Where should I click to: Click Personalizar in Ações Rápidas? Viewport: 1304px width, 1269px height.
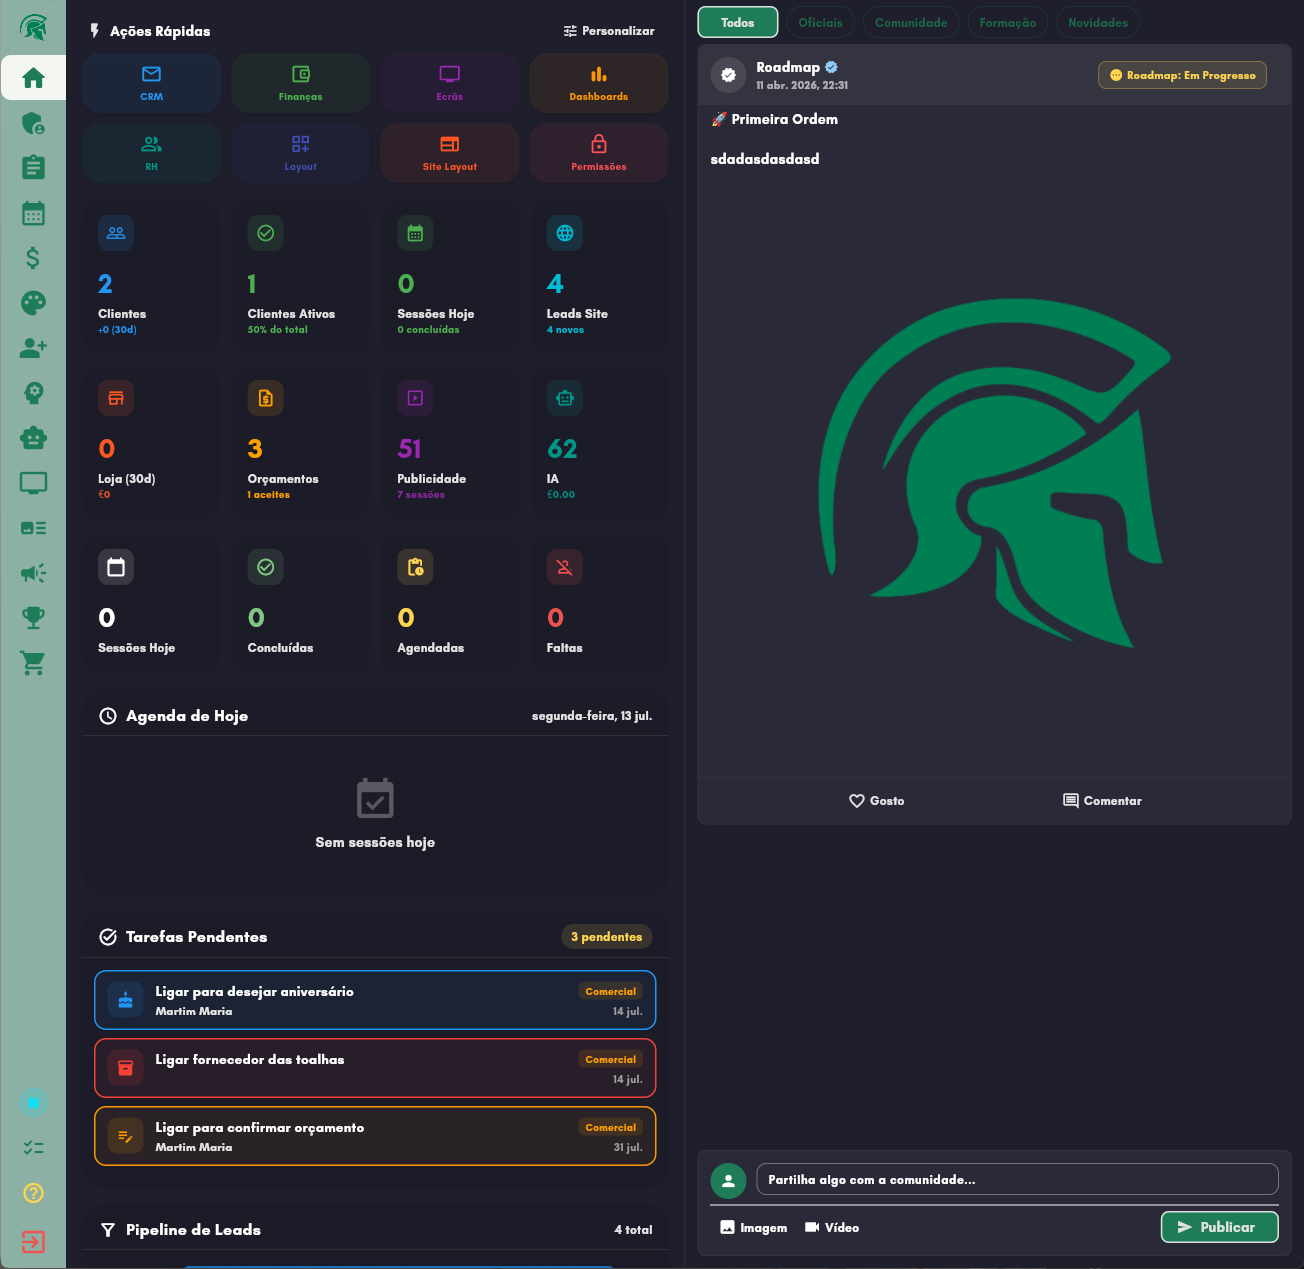[x=609, y=31]
